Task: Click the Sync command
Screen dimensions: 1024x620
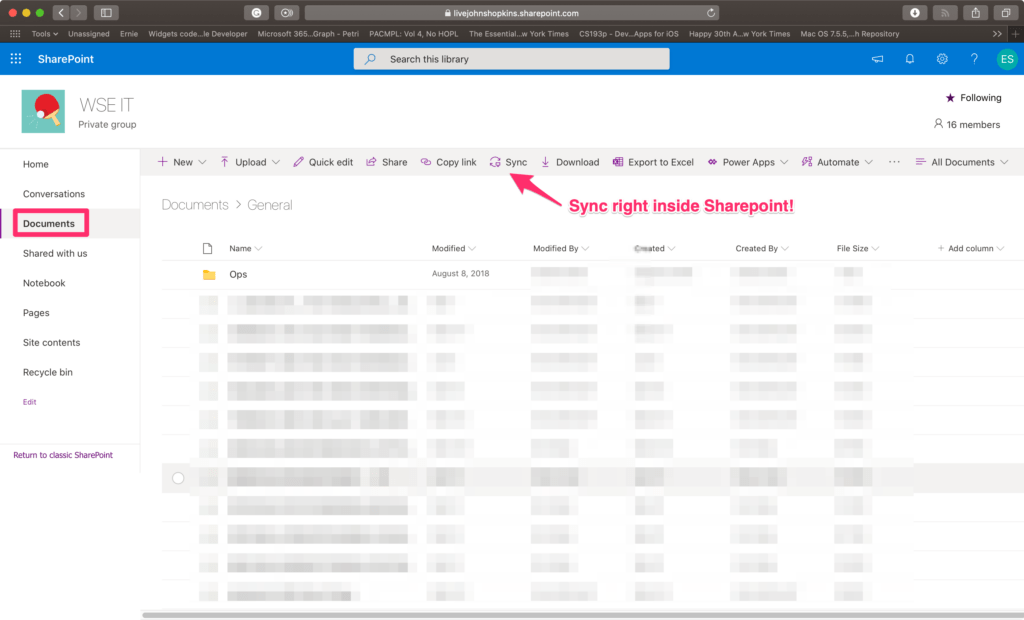Action: (508, 162)
